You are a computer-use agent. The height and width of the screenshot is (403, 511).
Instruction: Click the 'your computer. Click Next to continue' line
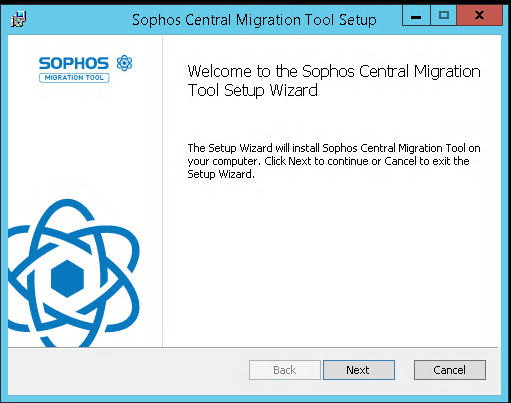(x=328, y=161)
